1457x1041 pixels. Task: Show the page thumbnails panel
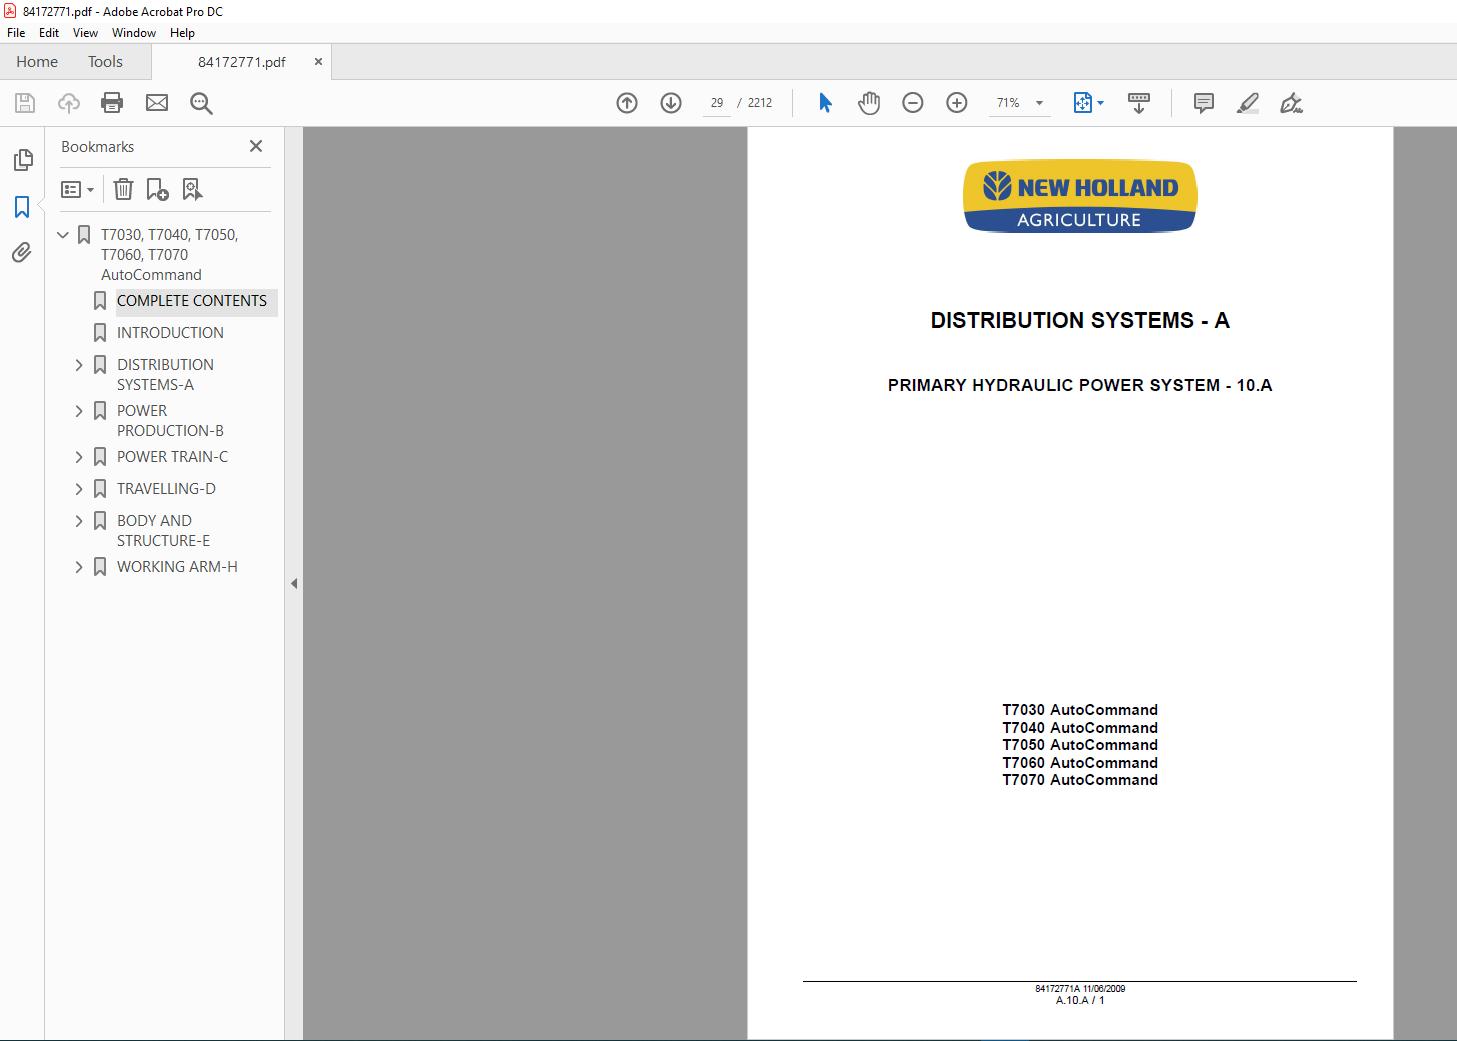pos(22,160)
